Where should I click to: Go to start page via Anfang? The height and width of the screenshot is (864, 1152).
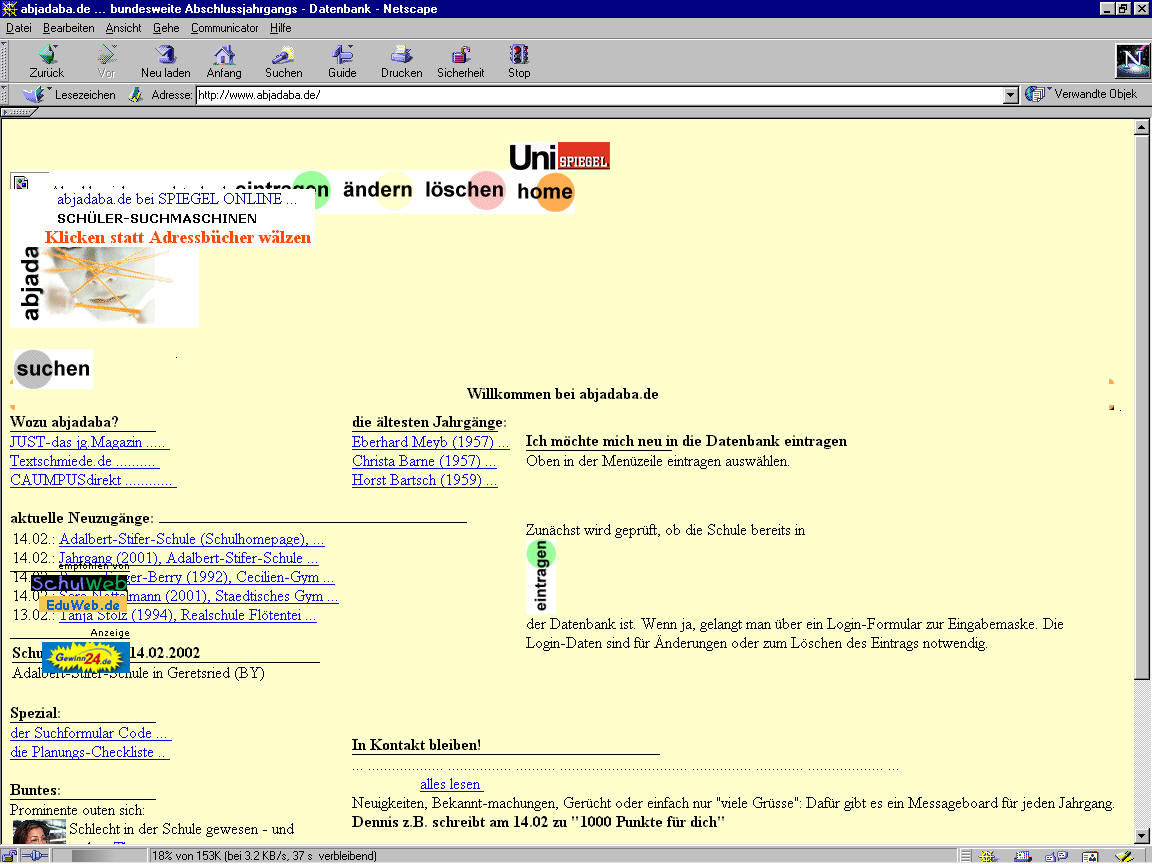coord(224,55)
